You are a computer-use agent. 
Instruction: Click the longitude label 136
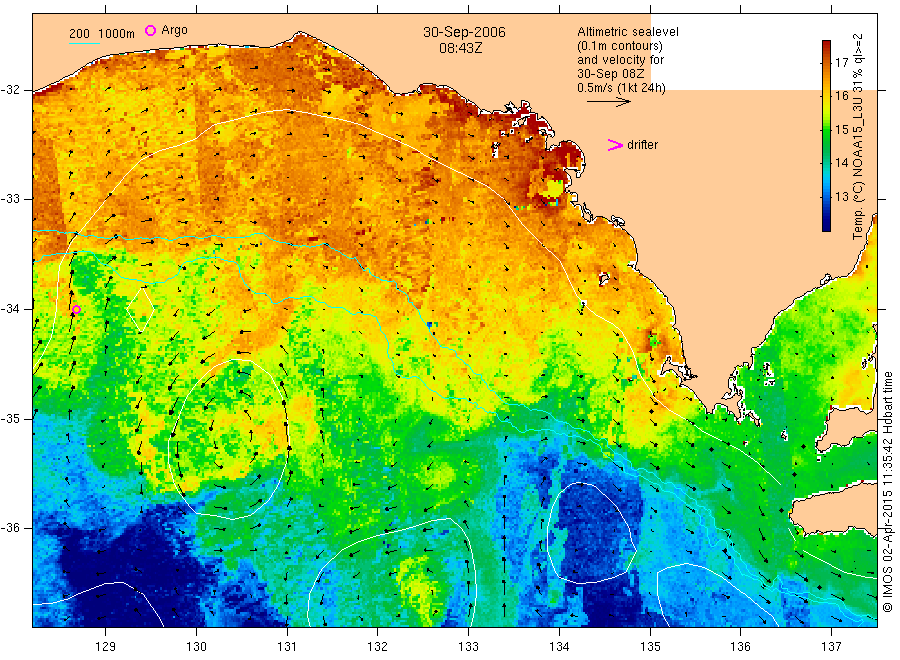[740, 646]
